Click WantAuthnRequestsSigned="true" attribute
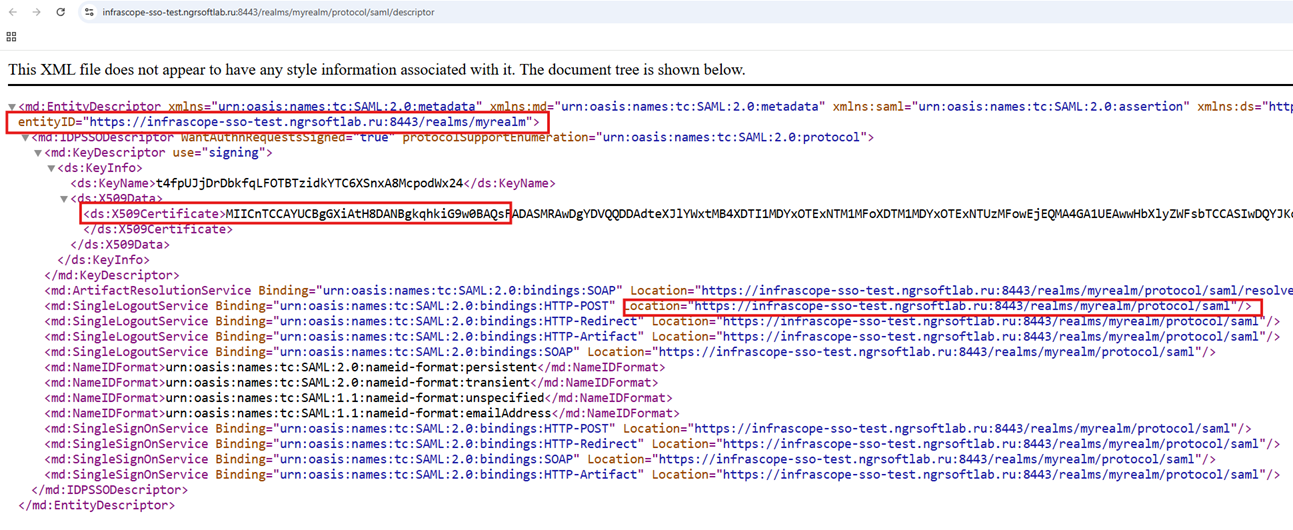Screen dimensions: 1293x530 point(288,137)
